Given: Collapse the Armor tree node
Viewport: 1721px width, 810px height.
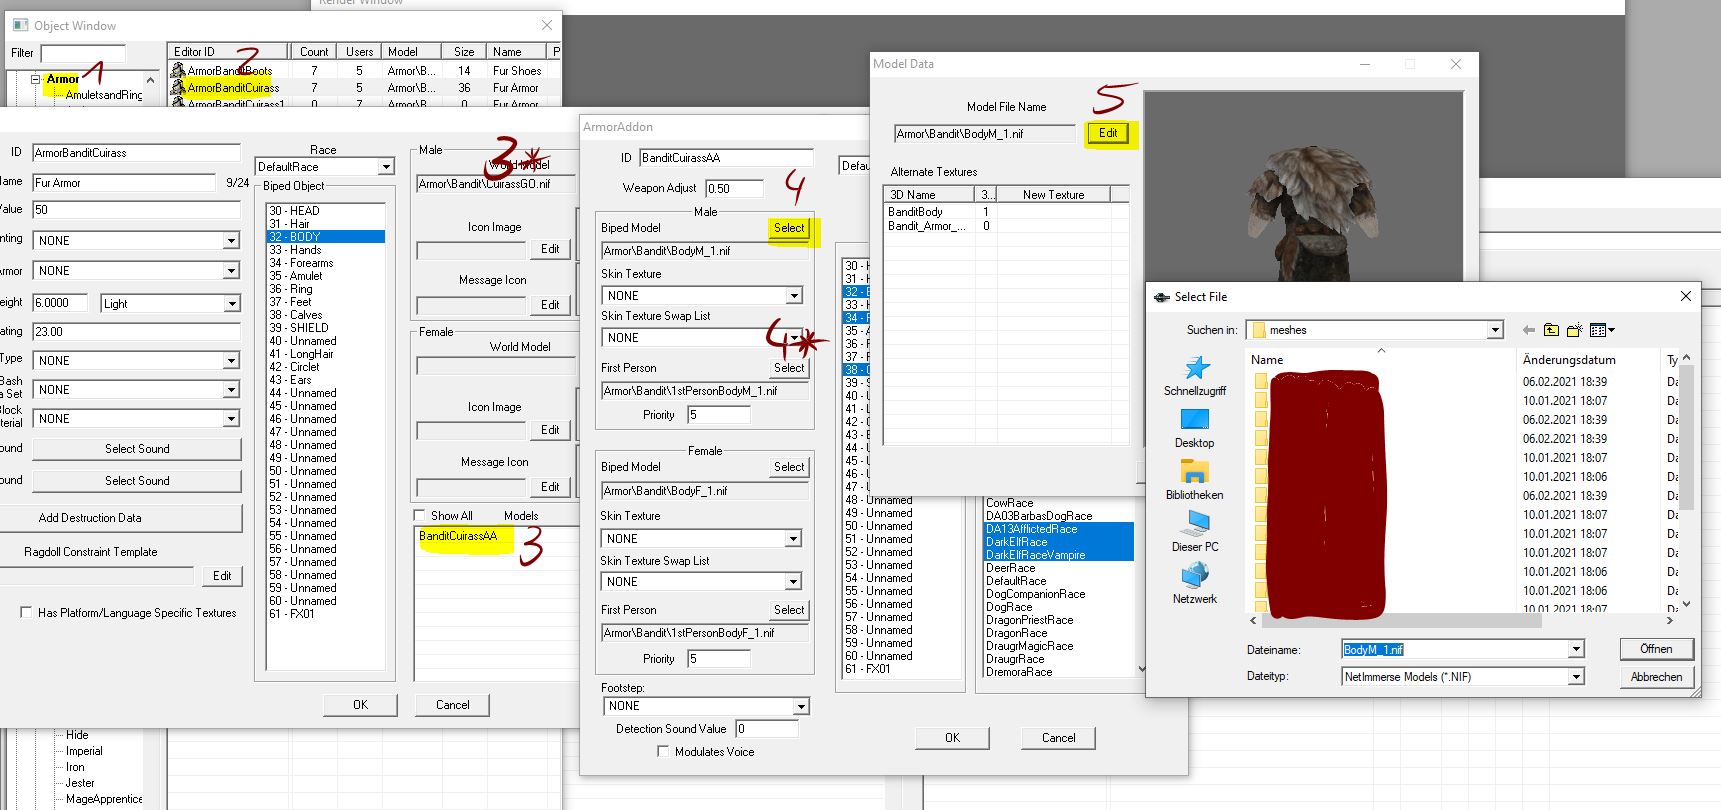Looking at the screenshot, I should coord(36,79).
